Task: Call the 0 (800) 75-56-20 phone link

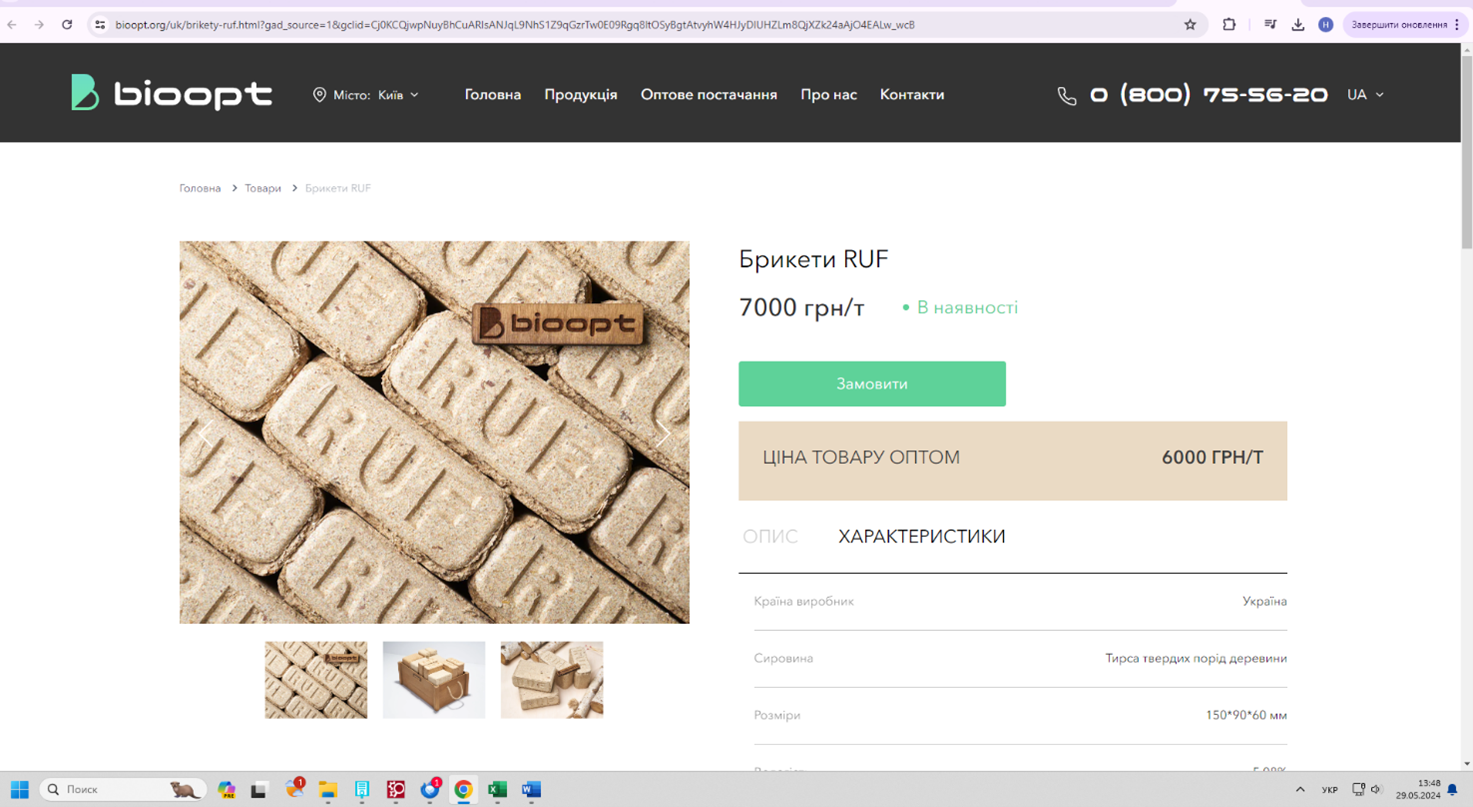Action: tap(1209, 95)
